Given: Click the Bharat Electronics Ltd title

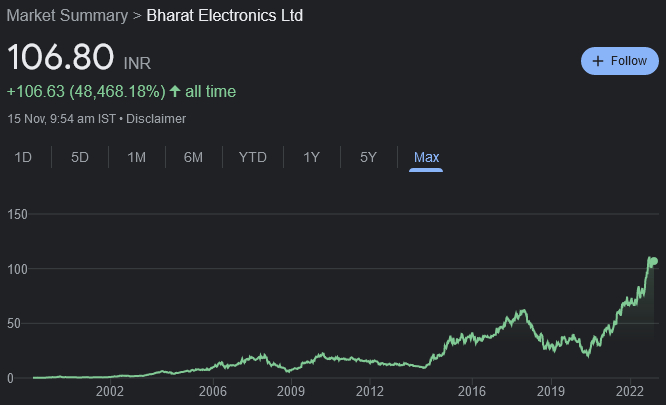Looking at the screenshot, I should click(225, 16).
